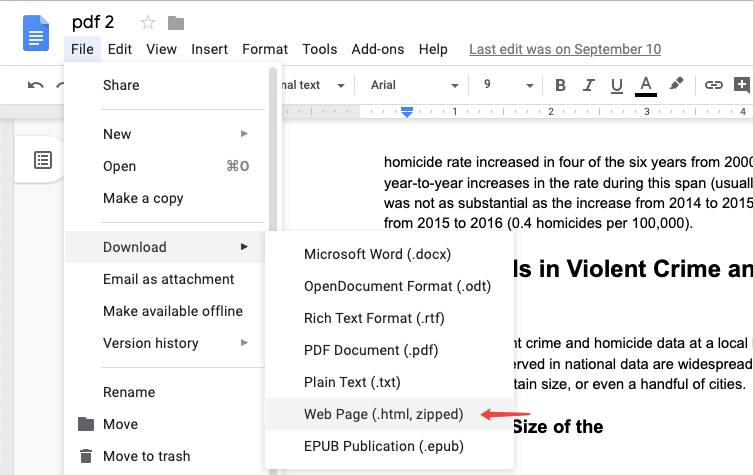Click the trash icon beside Move to trash
The height and width of the screenshot is (475, 753).
[86, 456]
